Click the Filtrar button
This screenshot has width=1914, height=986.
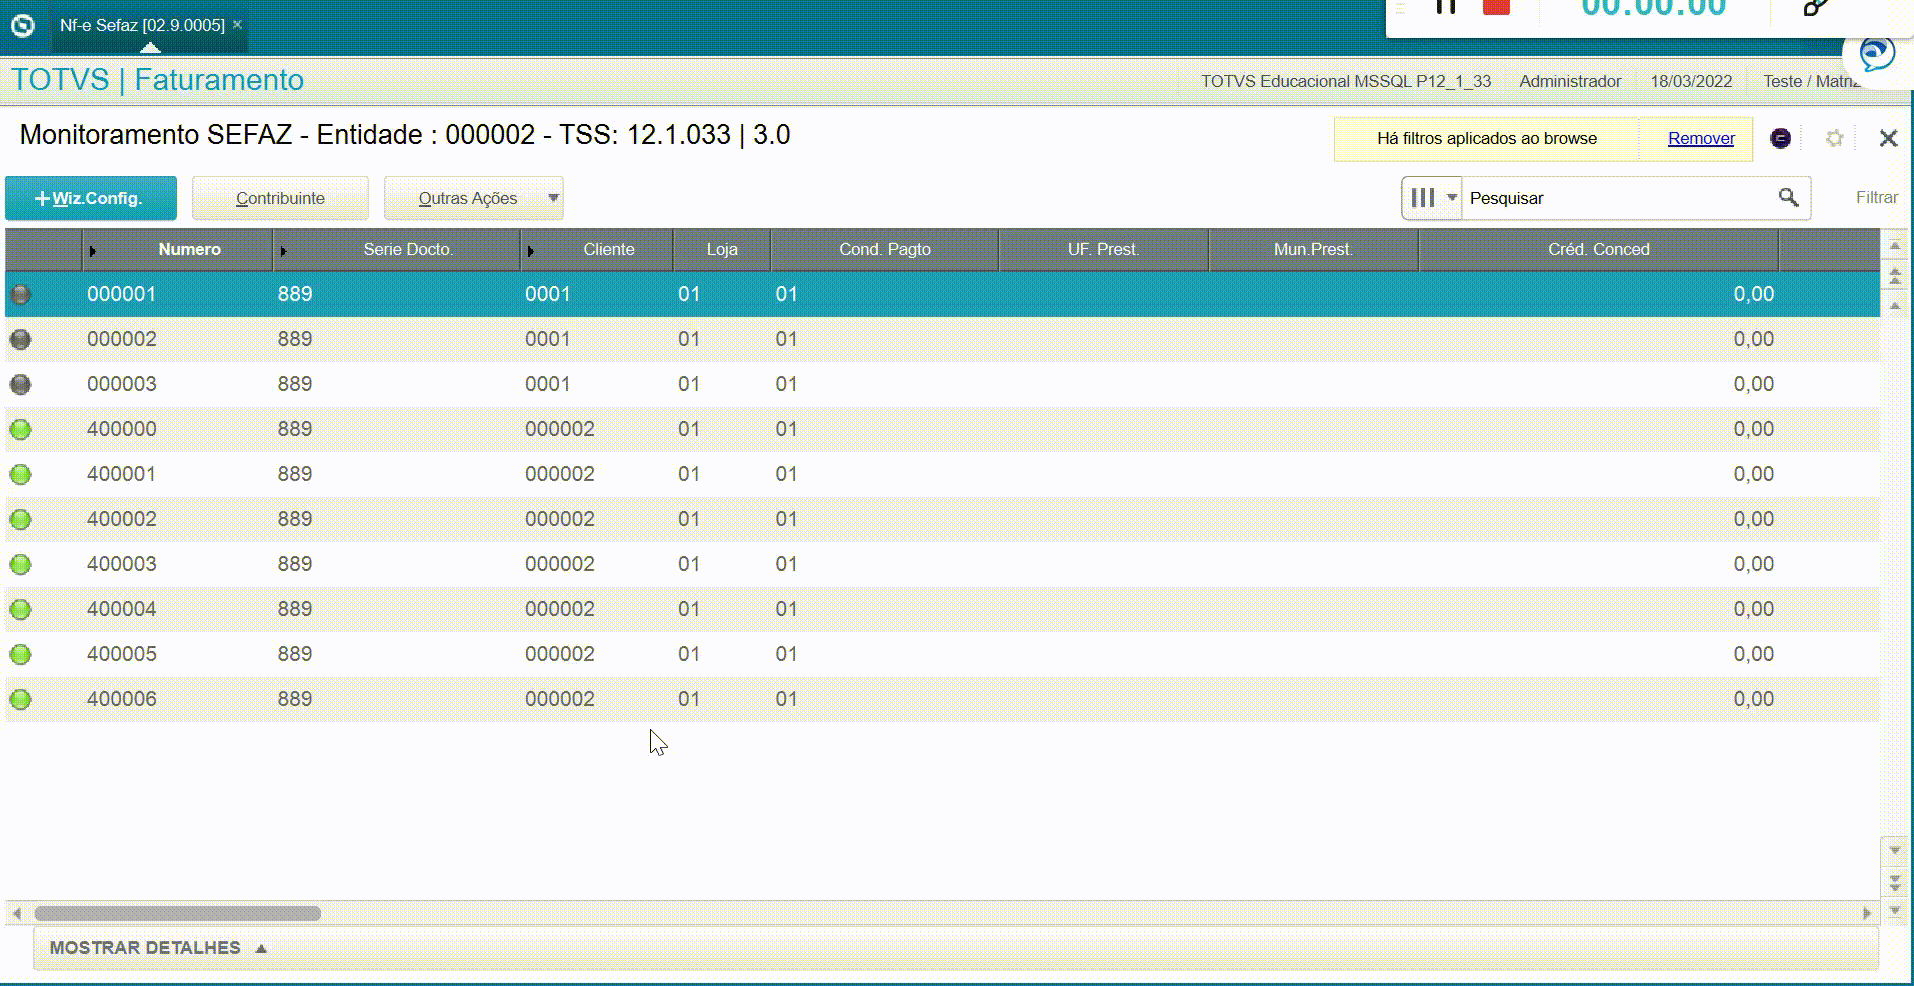[x=1876, y=198]
